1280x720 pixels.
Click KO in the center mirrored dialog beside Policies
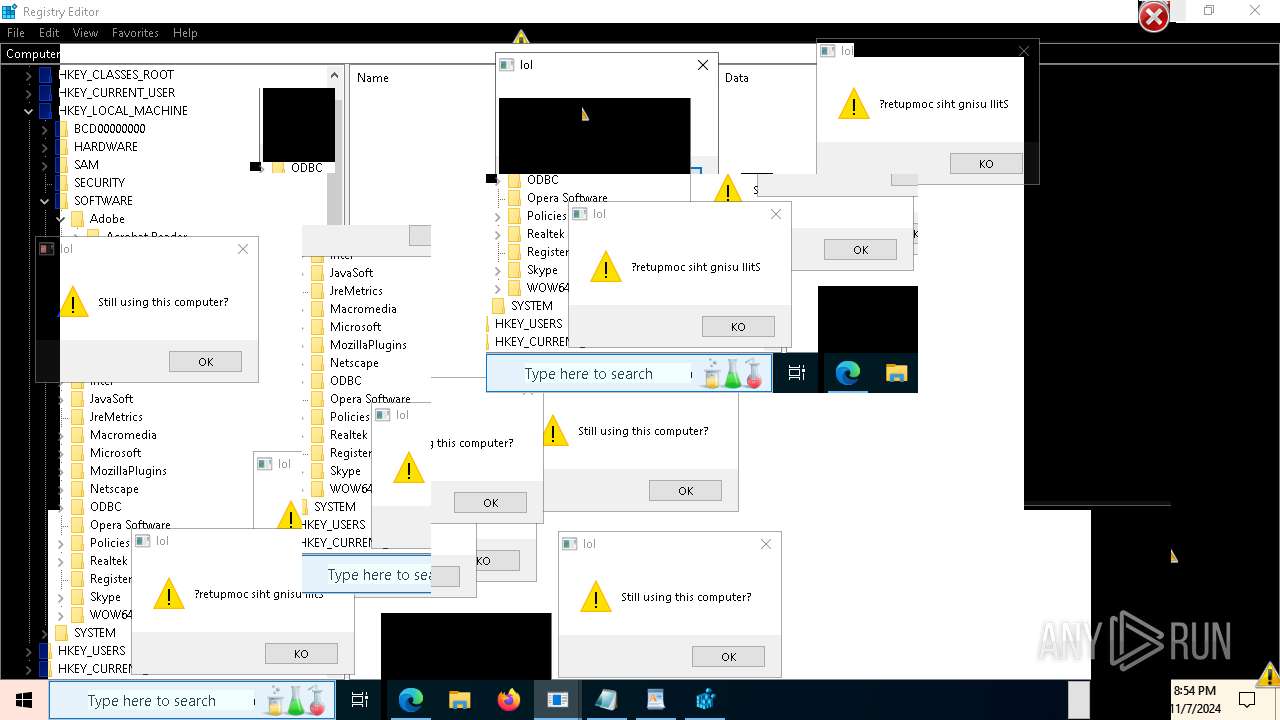point(738,327)
